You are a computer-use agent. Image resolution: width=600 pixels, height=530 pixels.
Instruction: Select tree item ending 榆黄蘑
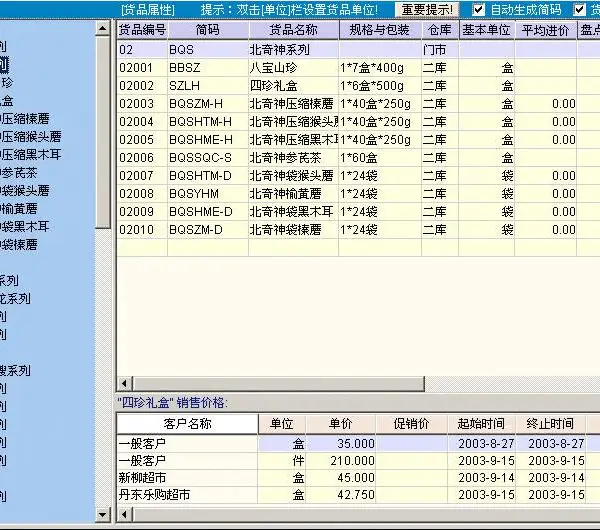pos(19,209)
